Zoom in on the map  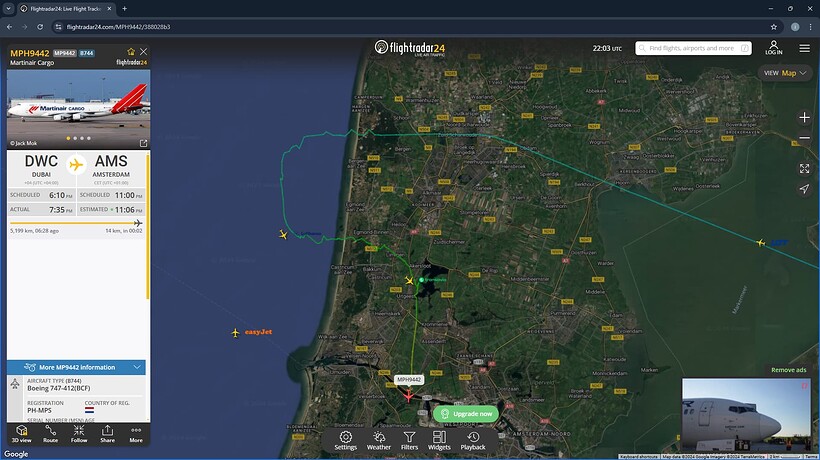(804, 118)
